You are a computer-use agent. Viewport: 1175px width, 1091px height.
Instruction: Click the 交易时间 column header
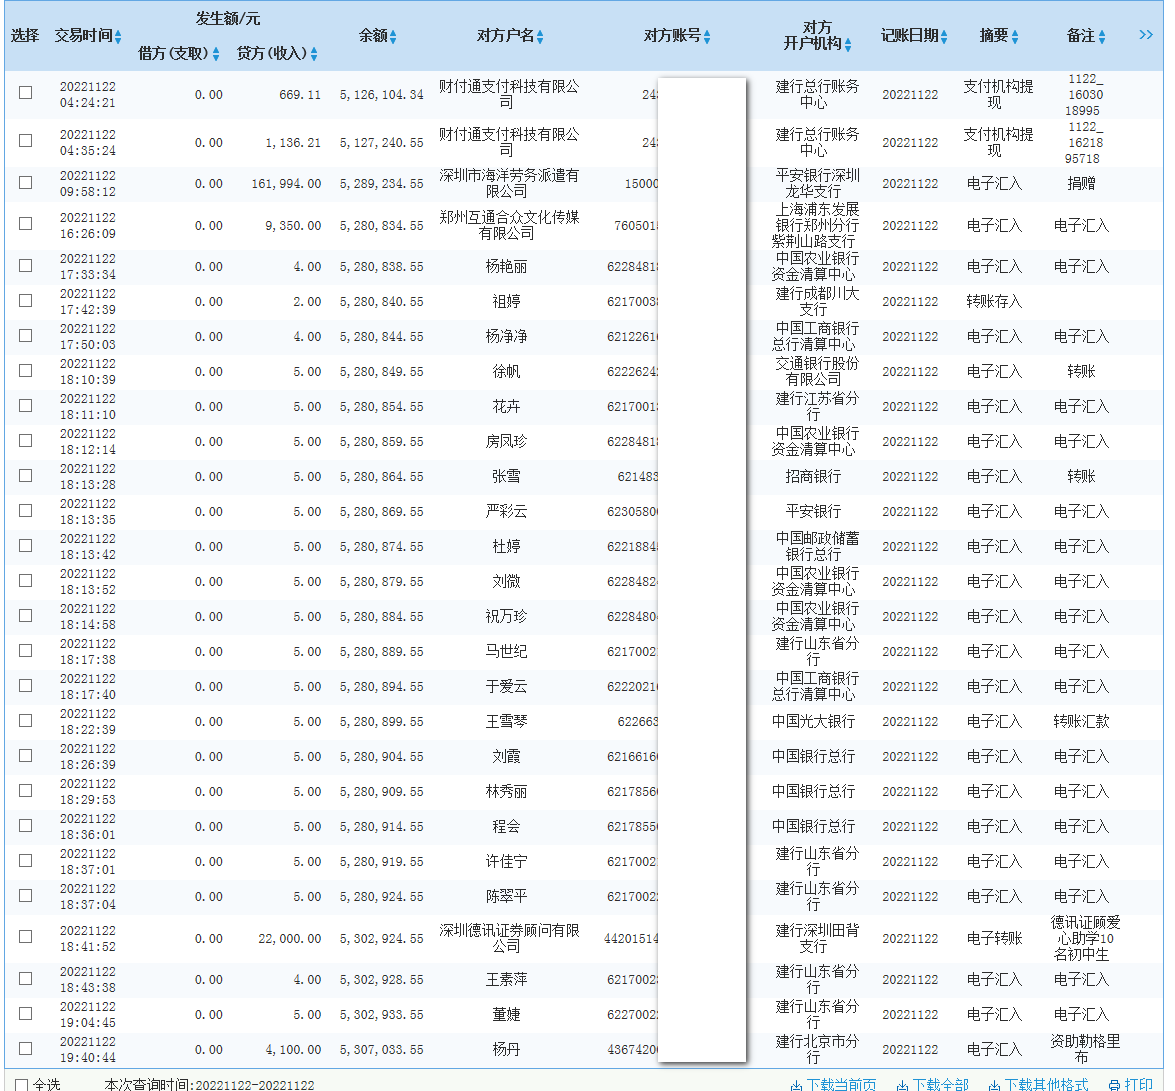[x=83, y=35]
